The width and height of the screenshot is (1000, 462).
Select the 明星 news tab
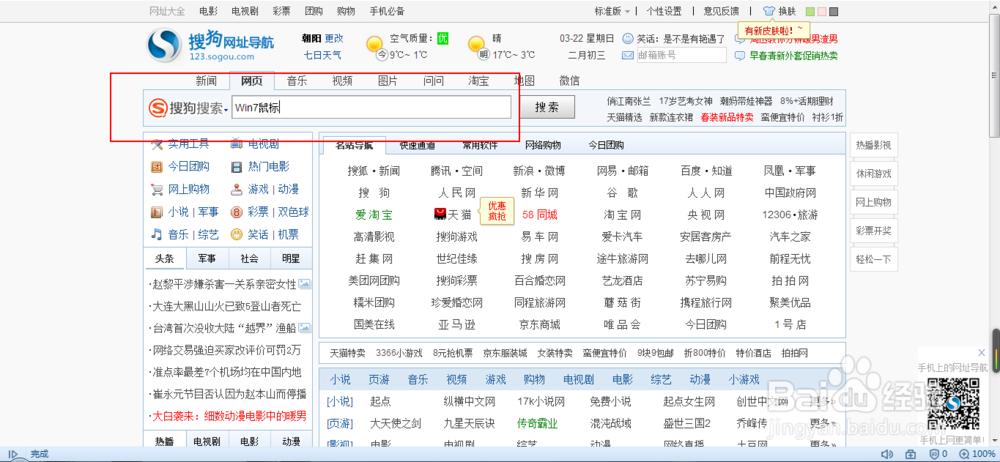pyautogui.click(x=291, y=259)
